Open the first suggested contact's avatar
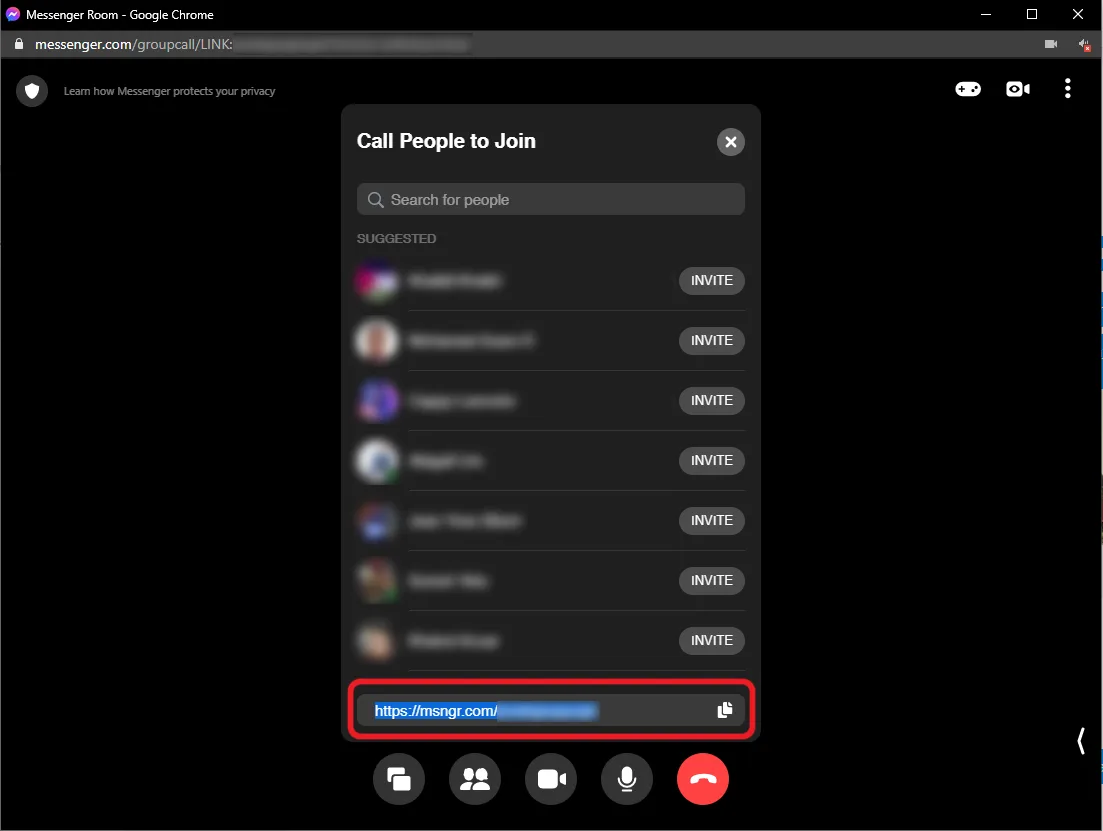Image resolution: width=1103 pixels, height=831 pixels. pyautogui.click(x=377, y=281)
